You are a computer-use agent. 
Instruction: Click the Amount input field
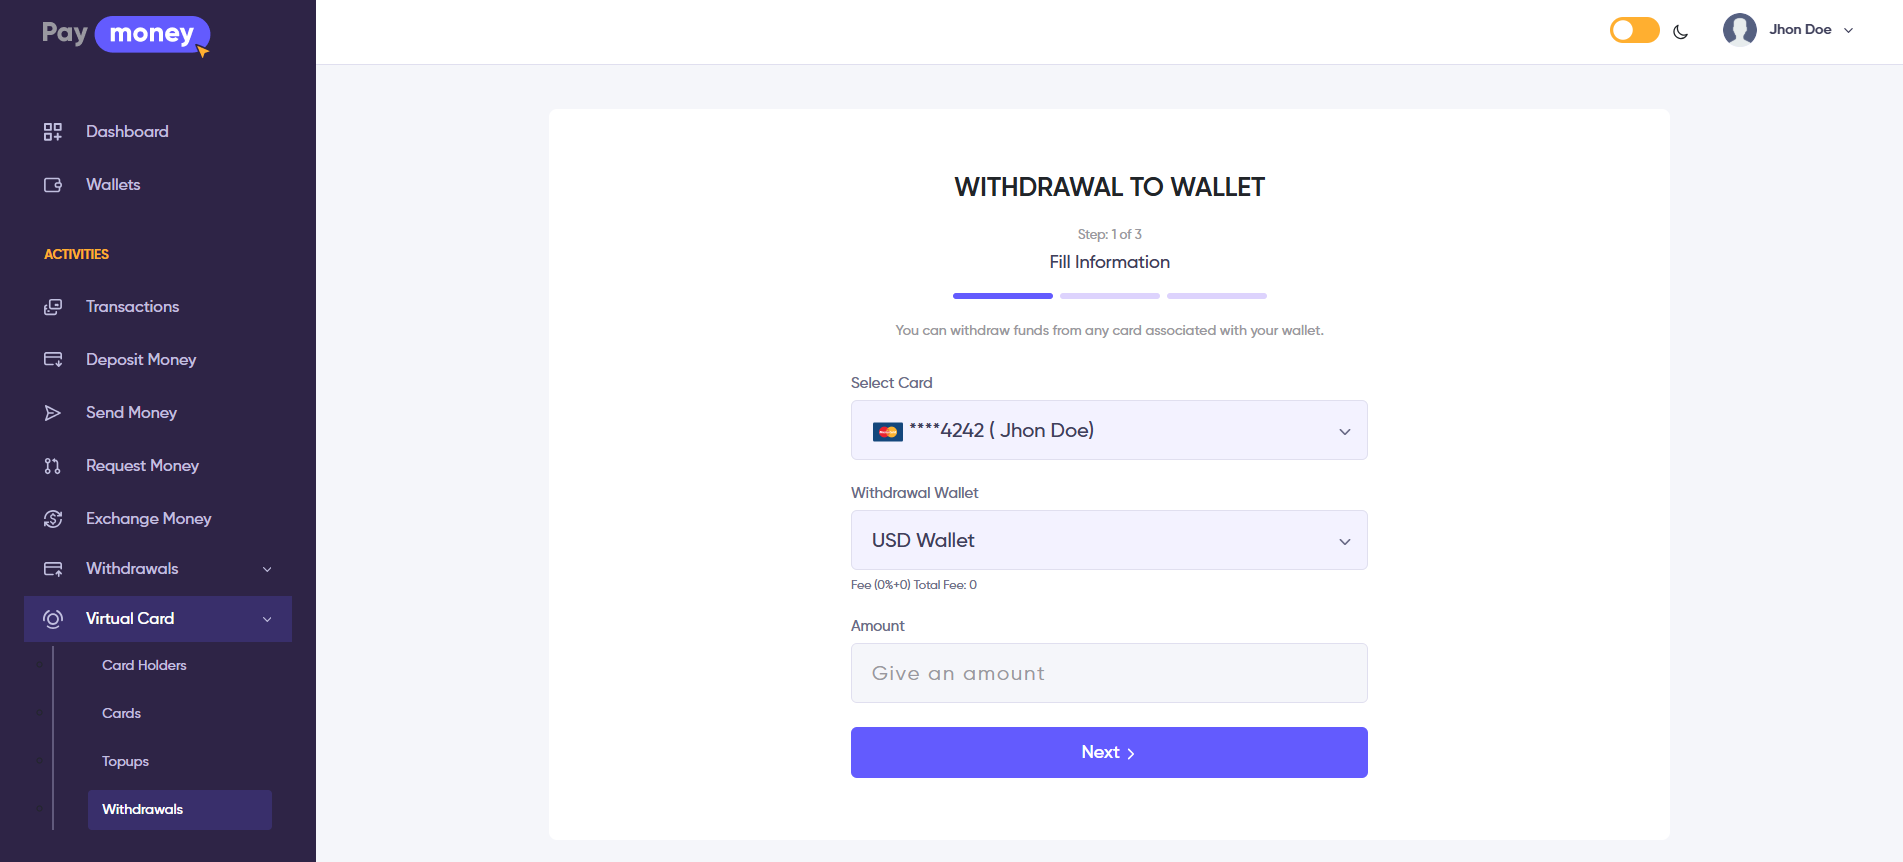click(1108, 673)
